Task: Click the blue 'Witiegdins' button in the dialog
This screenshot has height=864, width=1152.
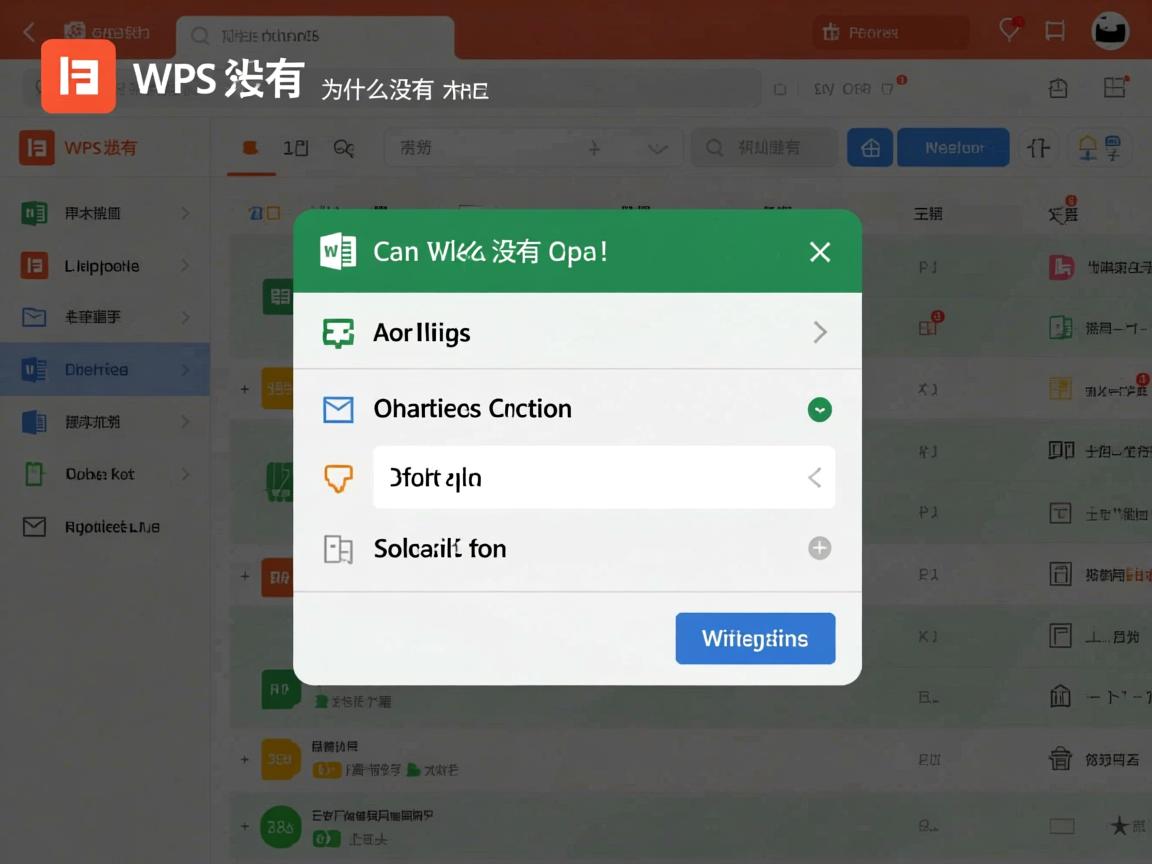Action: click(755, 638)
